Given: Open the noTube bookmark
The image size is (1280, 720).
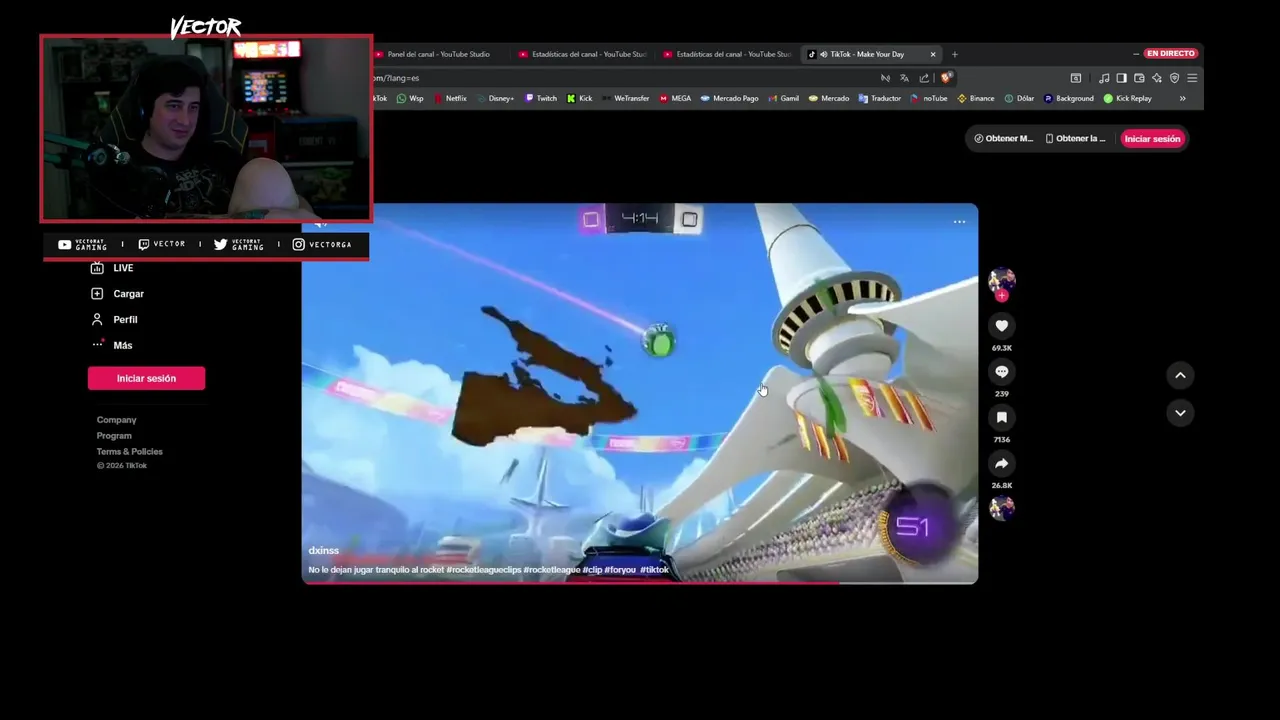Looking at the screenshot, I should (x=928, y=99).
